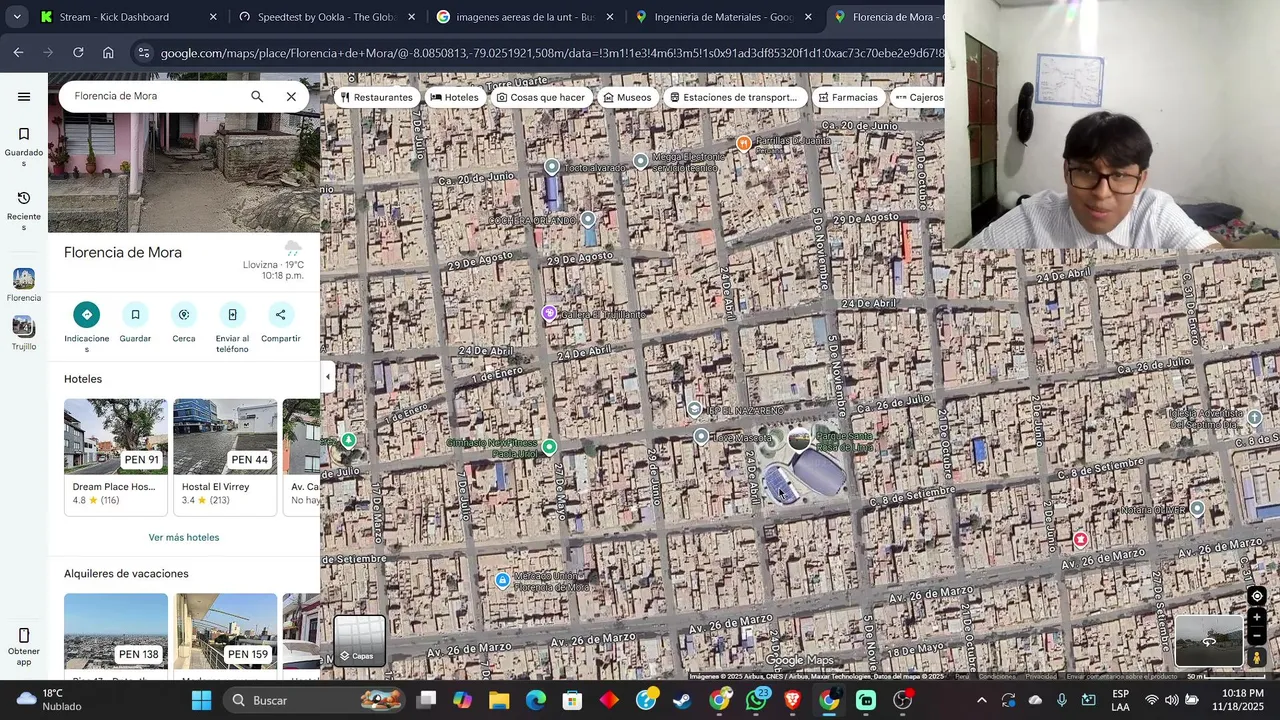Click the my location button
This screenshot has height=720, width=1280.
click(1257, 596)
